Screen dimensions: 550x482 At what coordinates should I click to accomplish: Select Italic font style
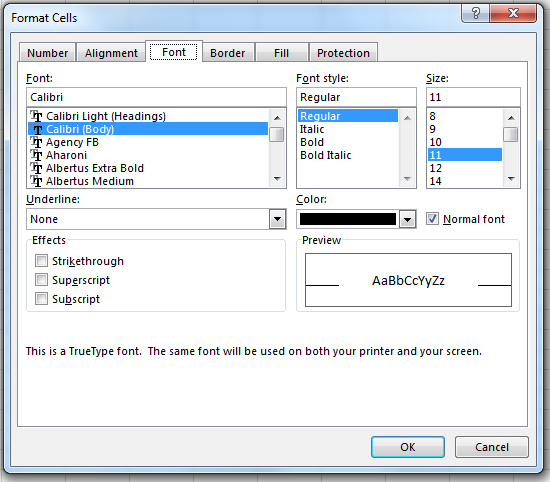point(348,129)
